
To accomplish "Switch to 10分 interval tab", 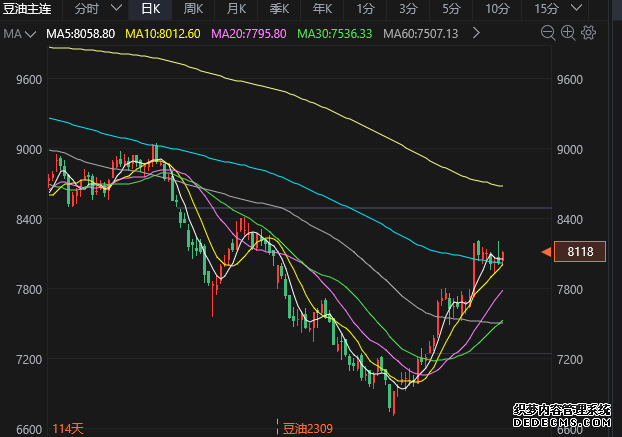I will [x=497, y=8].
